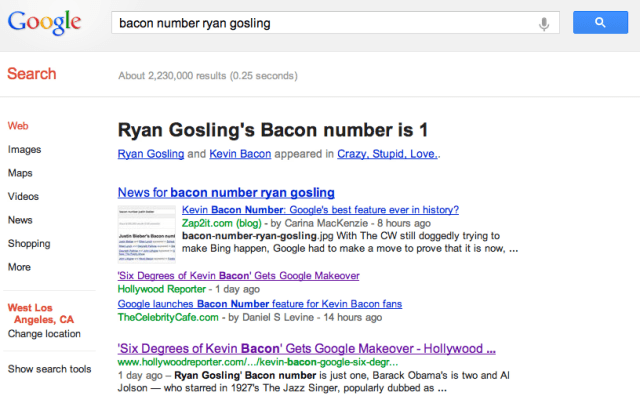The height and width of the screenshot is (407, 640).
Task: Go to Videos results
Action: pyautogui.click(x=23, y=197)
